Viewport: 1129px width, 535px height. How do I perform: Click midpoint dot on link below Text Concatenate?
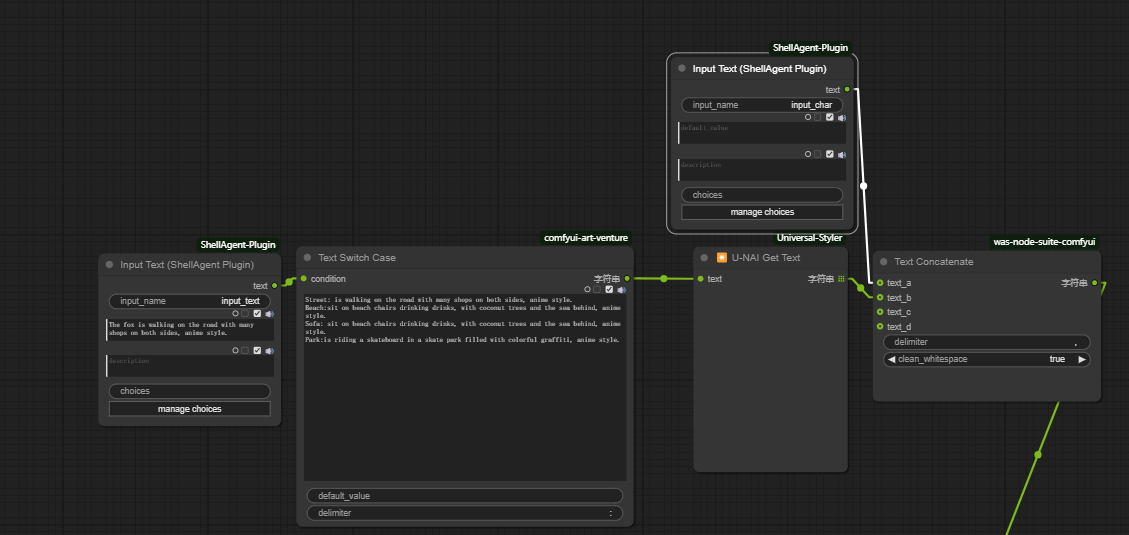click(x=1038, y=454)
